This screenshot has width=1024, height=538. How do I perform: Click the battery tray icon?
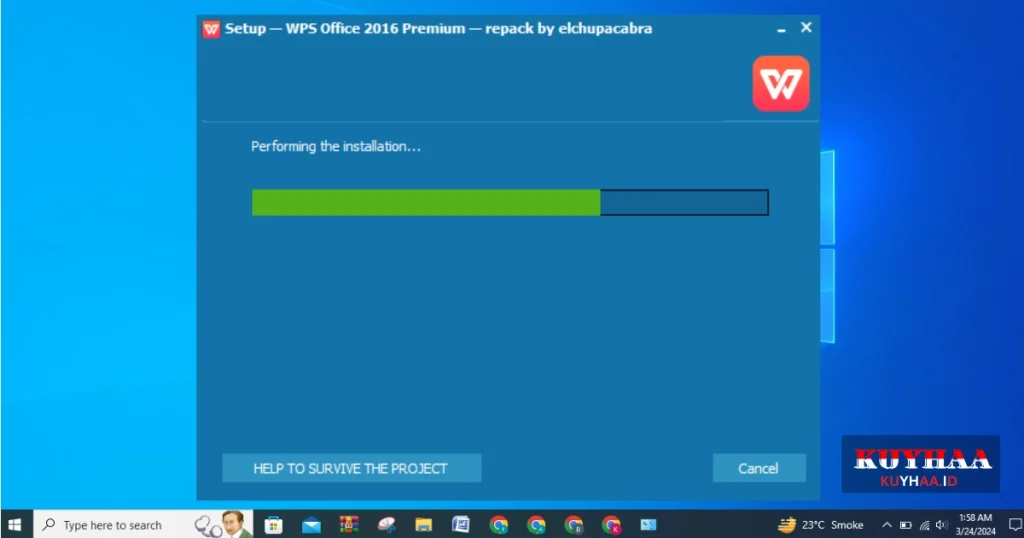coord(906,524)
